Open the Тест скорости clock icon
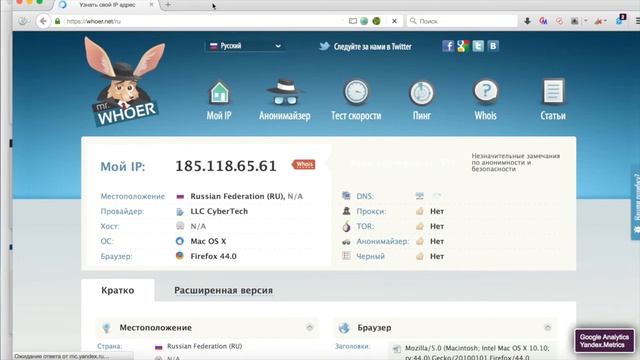This screenshot has width=640, height=360. (356, 92)
